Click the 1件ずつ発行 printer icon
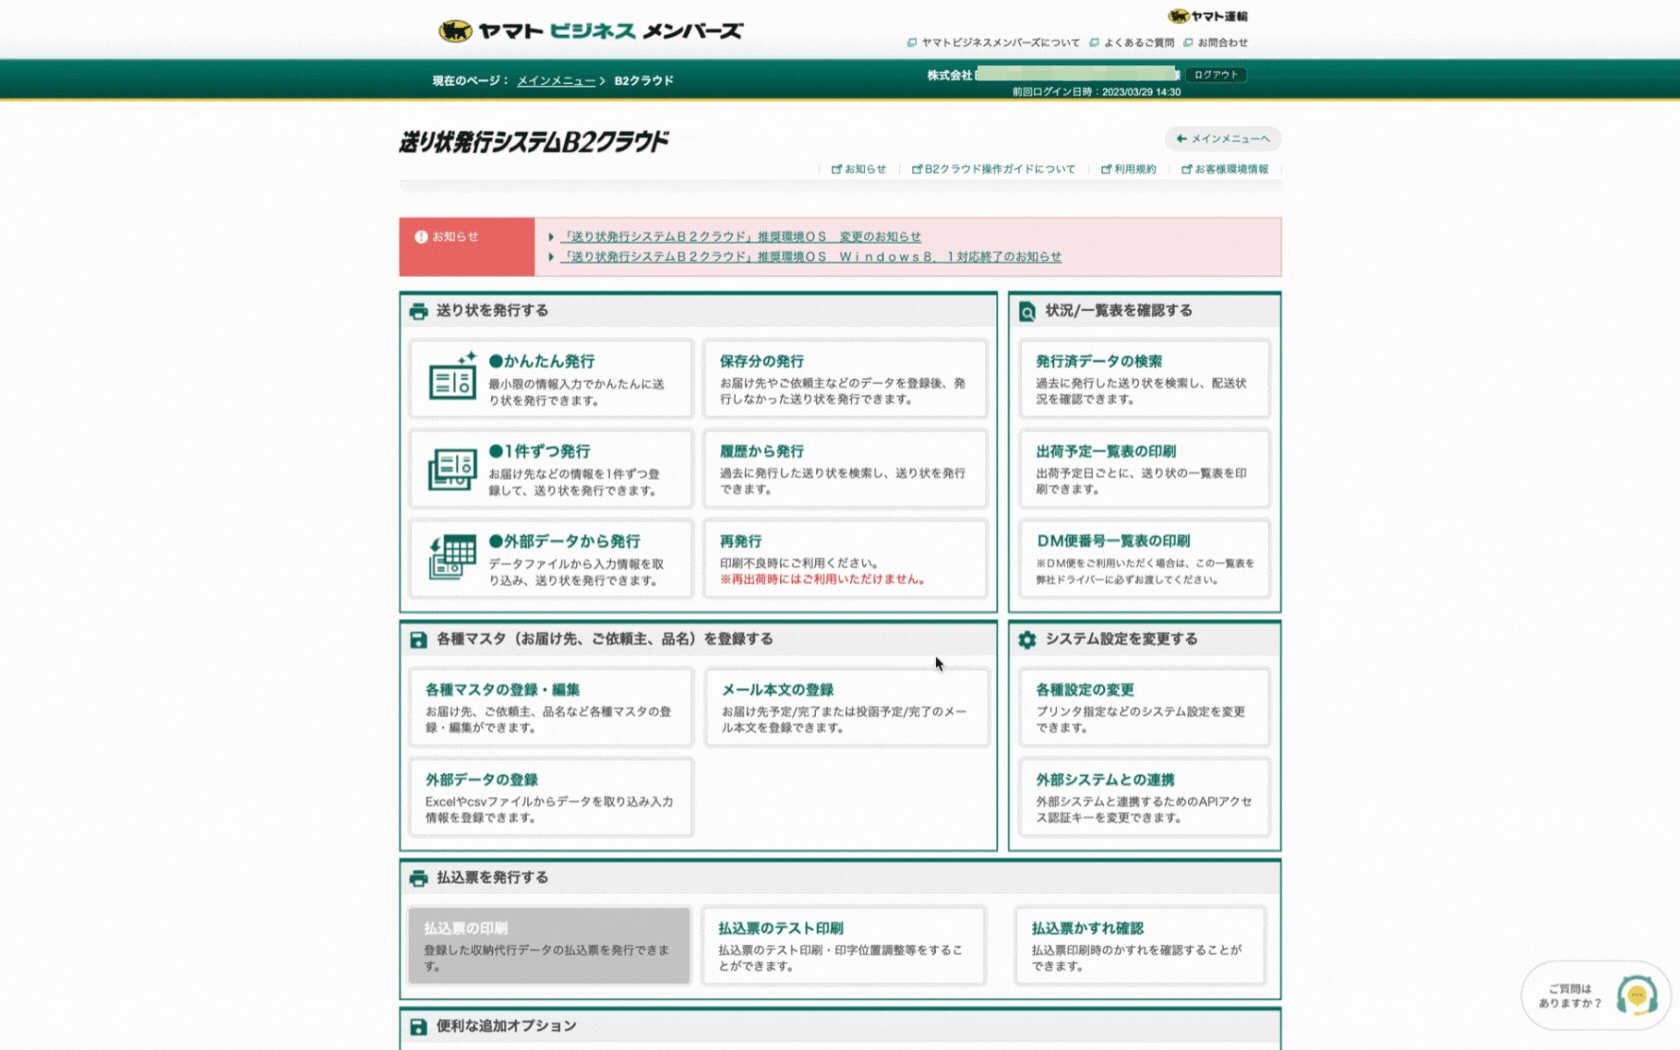1680x1050 pixels. point(453,468)
